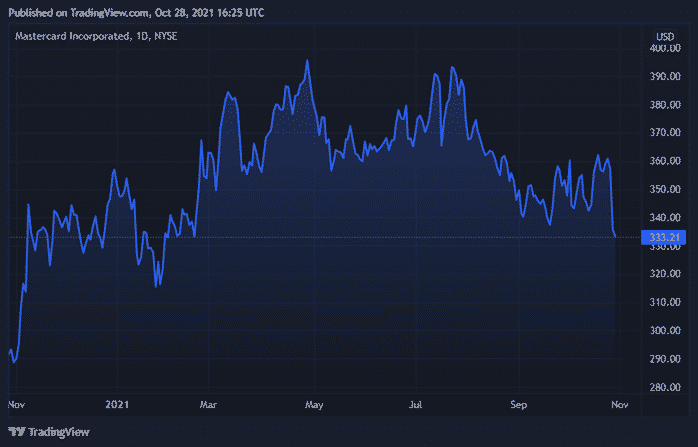This screenshot has width=698, height=447.
Task: Click the 390.00 price axis label
Action: point(665,76)
